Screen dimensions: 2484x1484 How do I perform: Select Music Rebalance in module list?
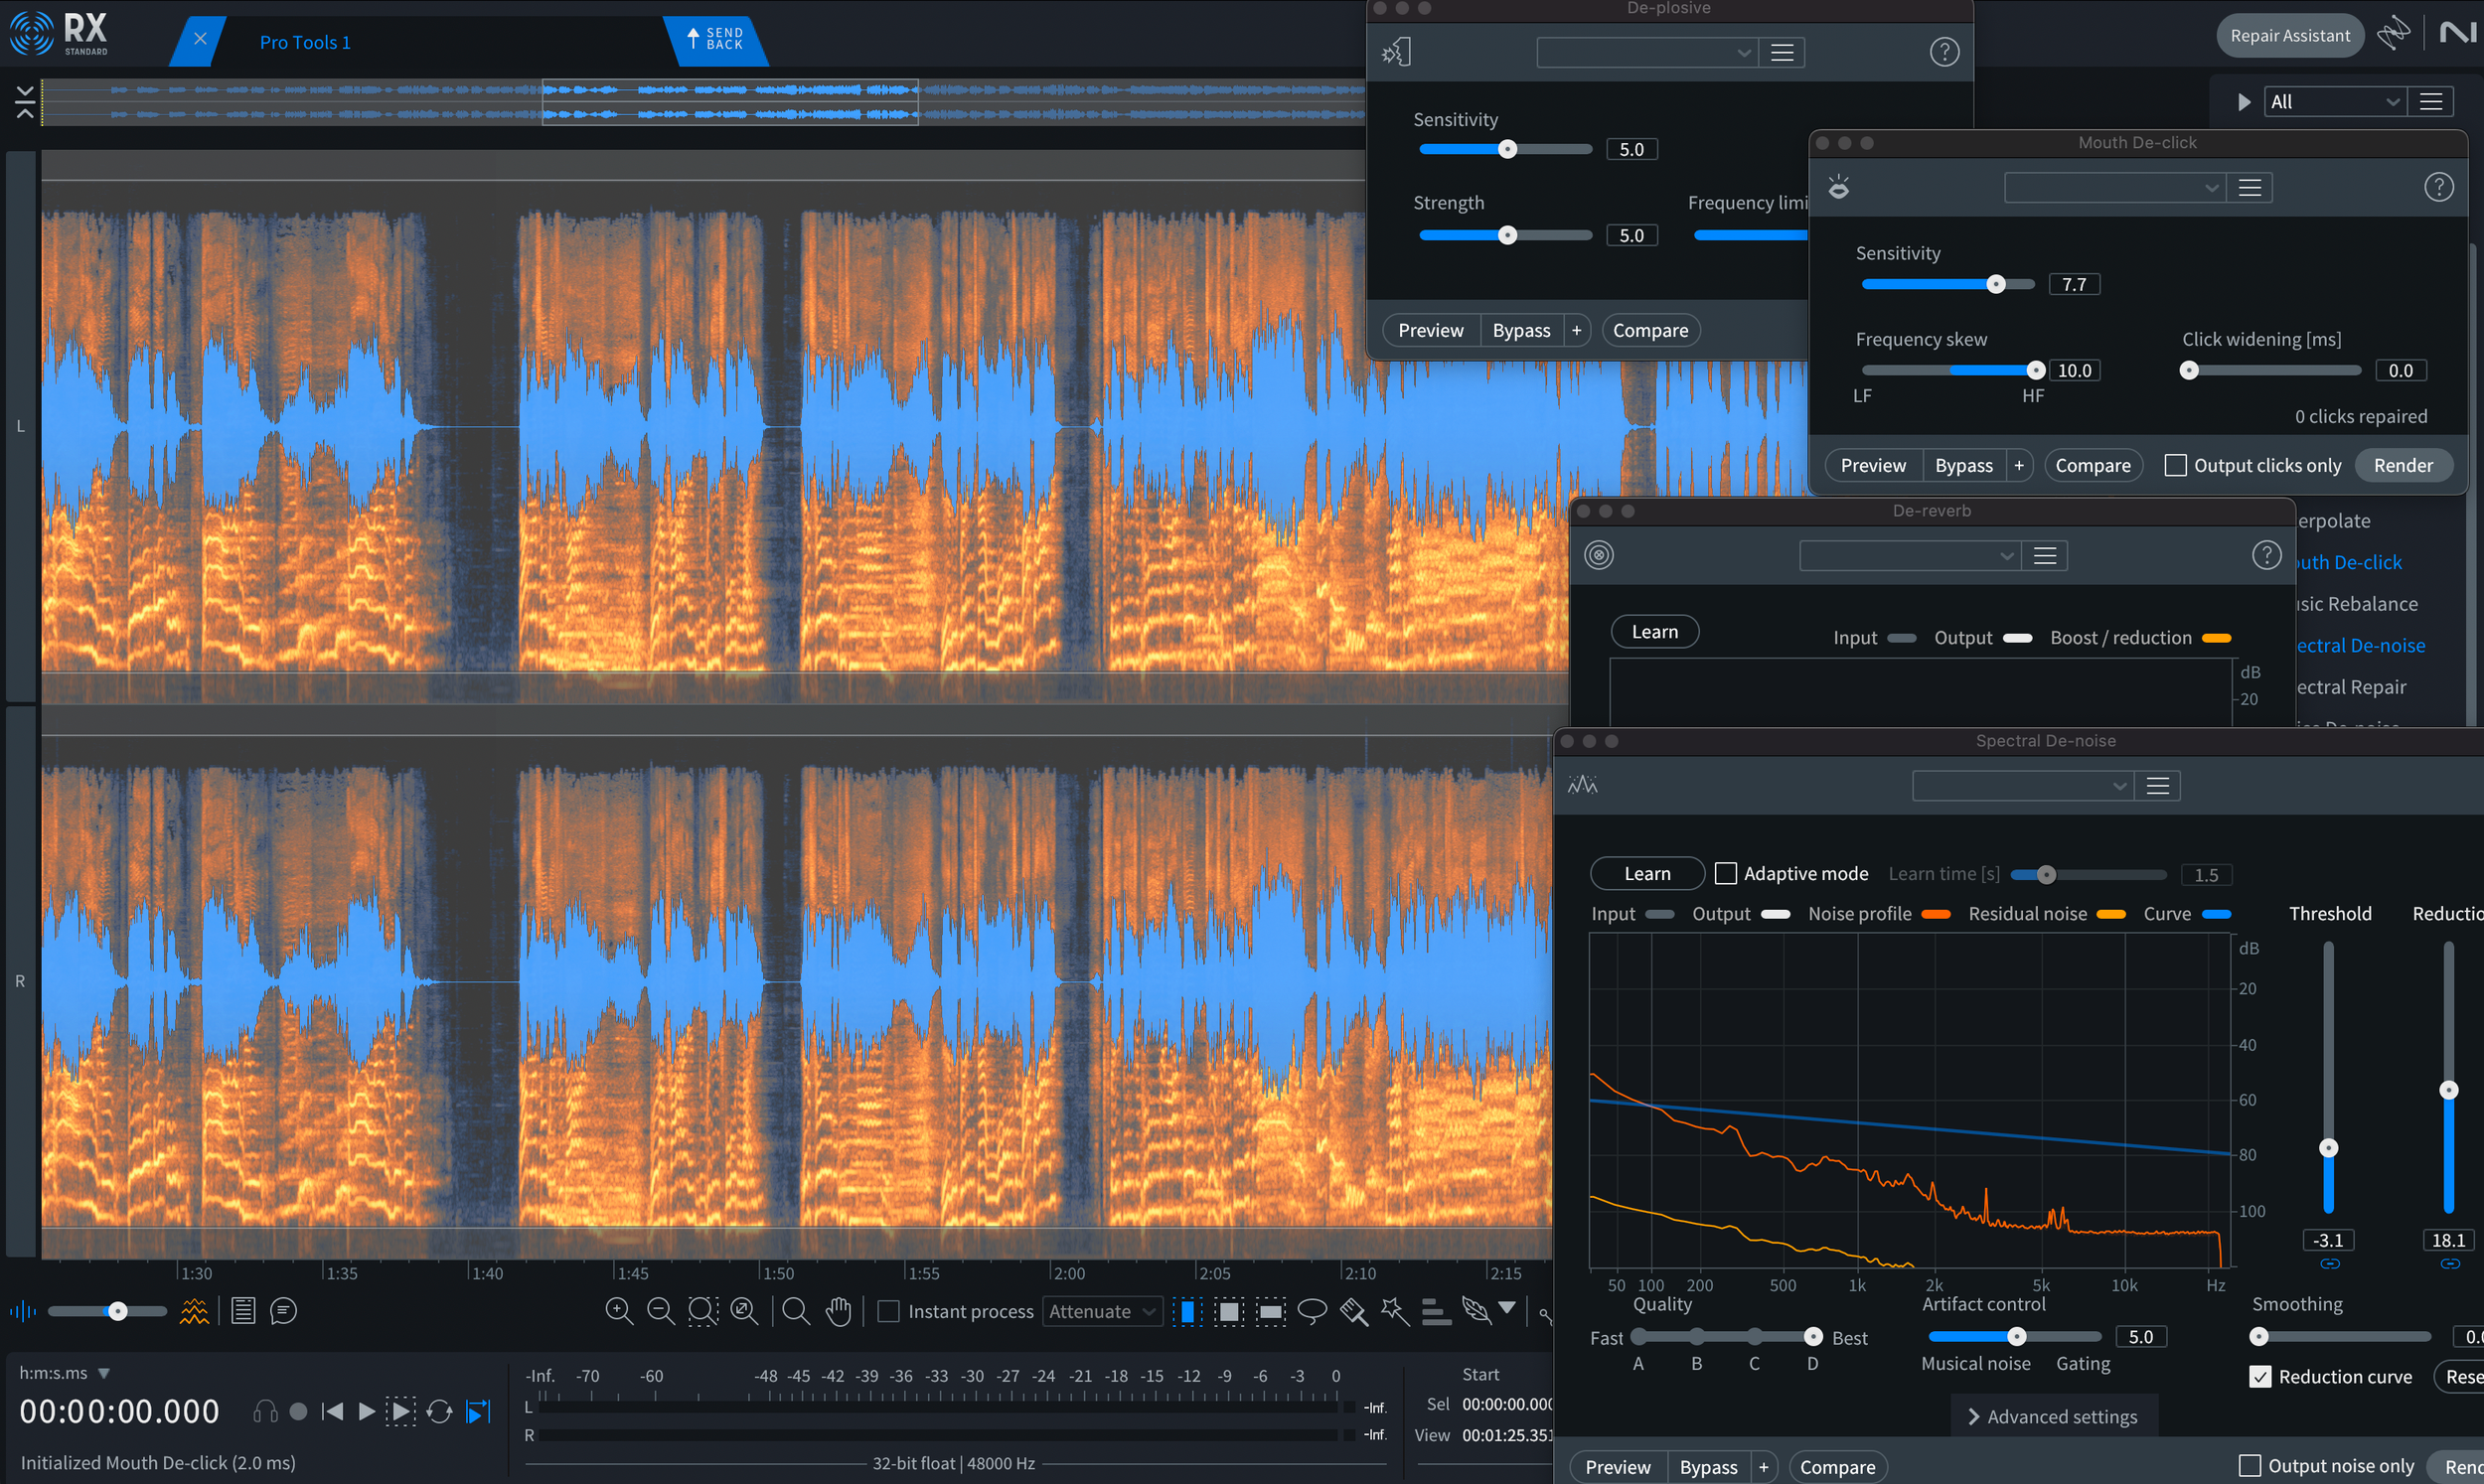click(x=2356, y=604)
